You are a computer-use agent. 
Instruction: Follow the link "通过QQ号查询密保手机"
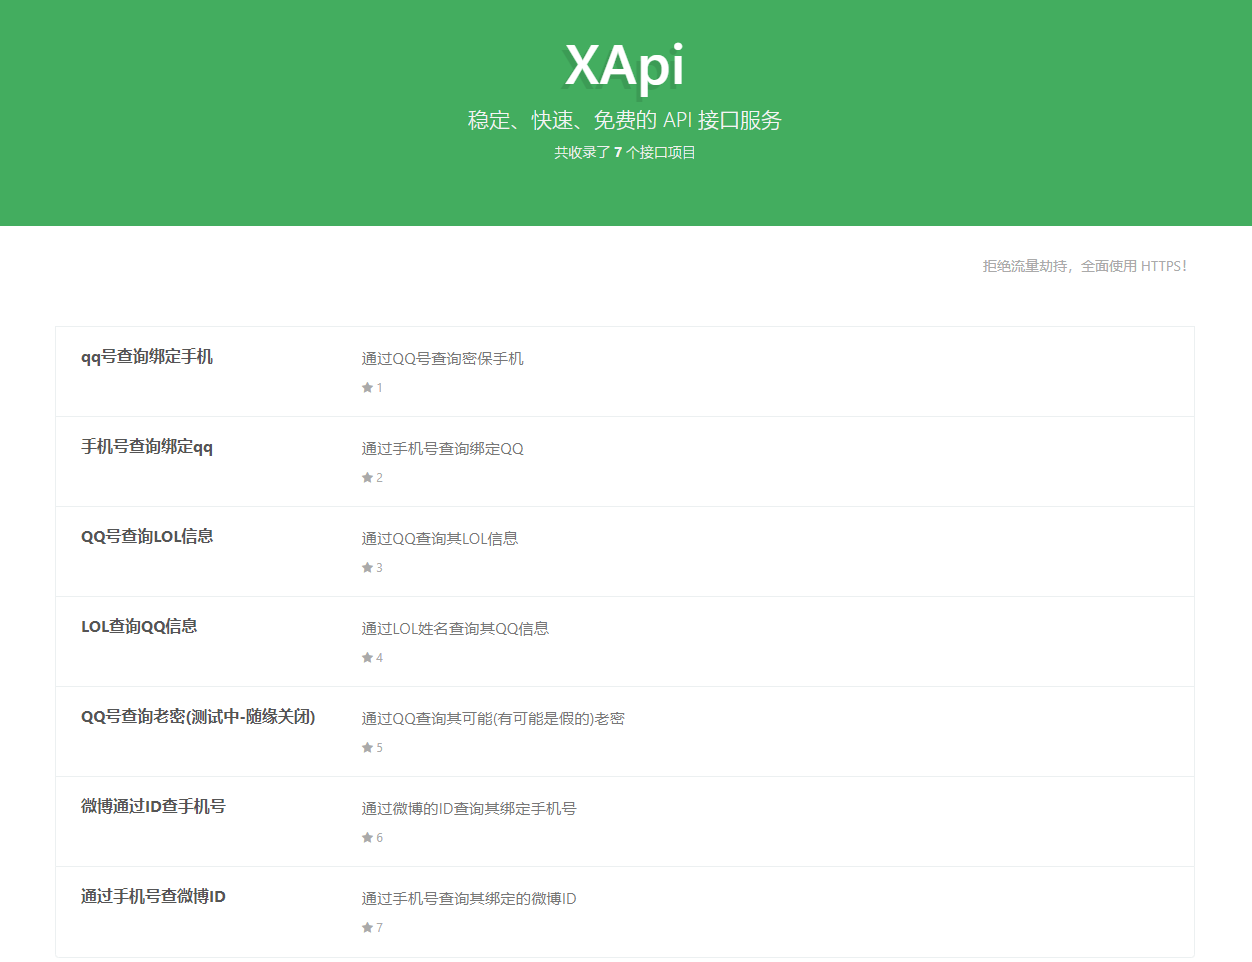point(442,358)
